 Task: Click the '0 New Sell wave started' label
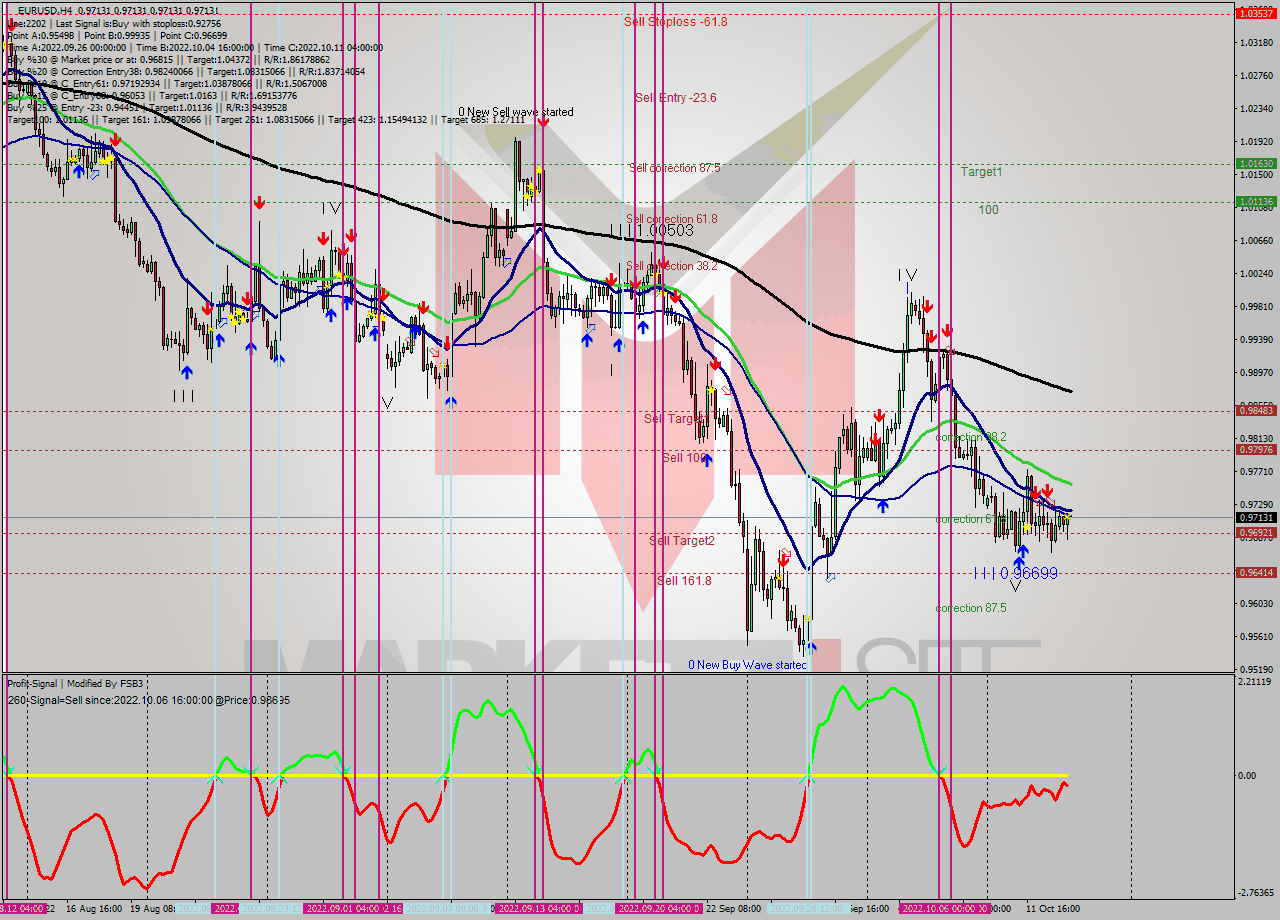(516, 112)
